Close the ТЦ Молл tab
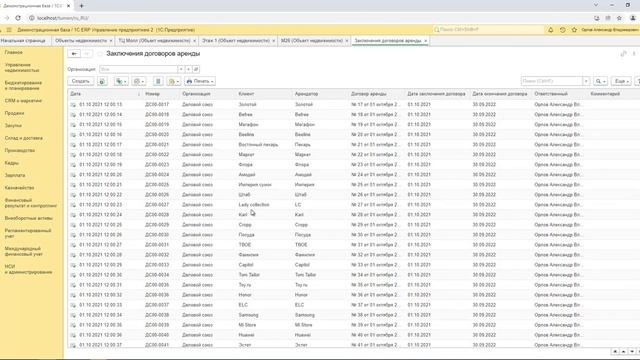 click(194, 41)
